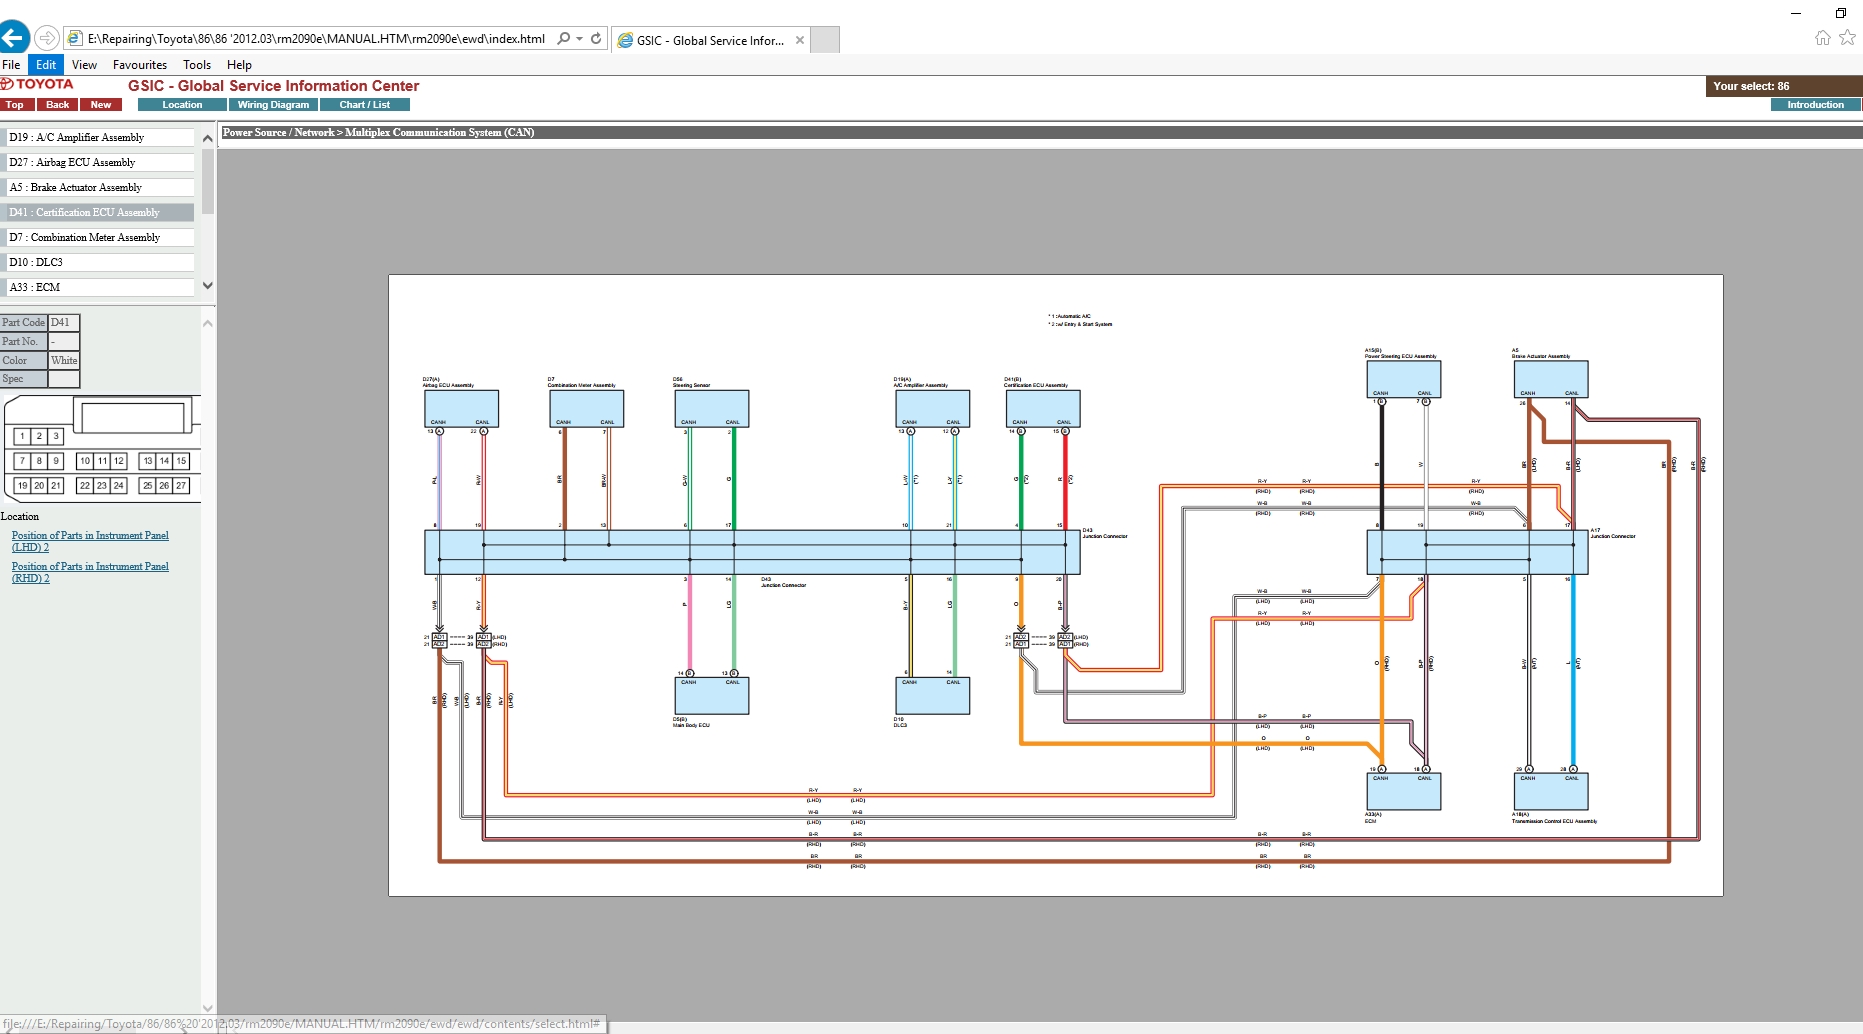
Task: Click the Introduction button
Action: click(1815, 105)
